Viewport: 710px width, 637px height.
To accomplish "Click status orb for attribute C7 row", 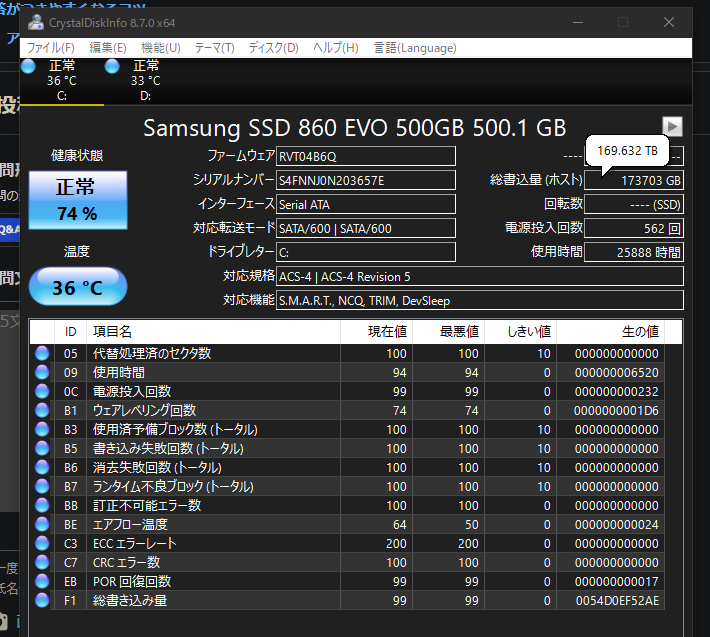I will point(42,562).
